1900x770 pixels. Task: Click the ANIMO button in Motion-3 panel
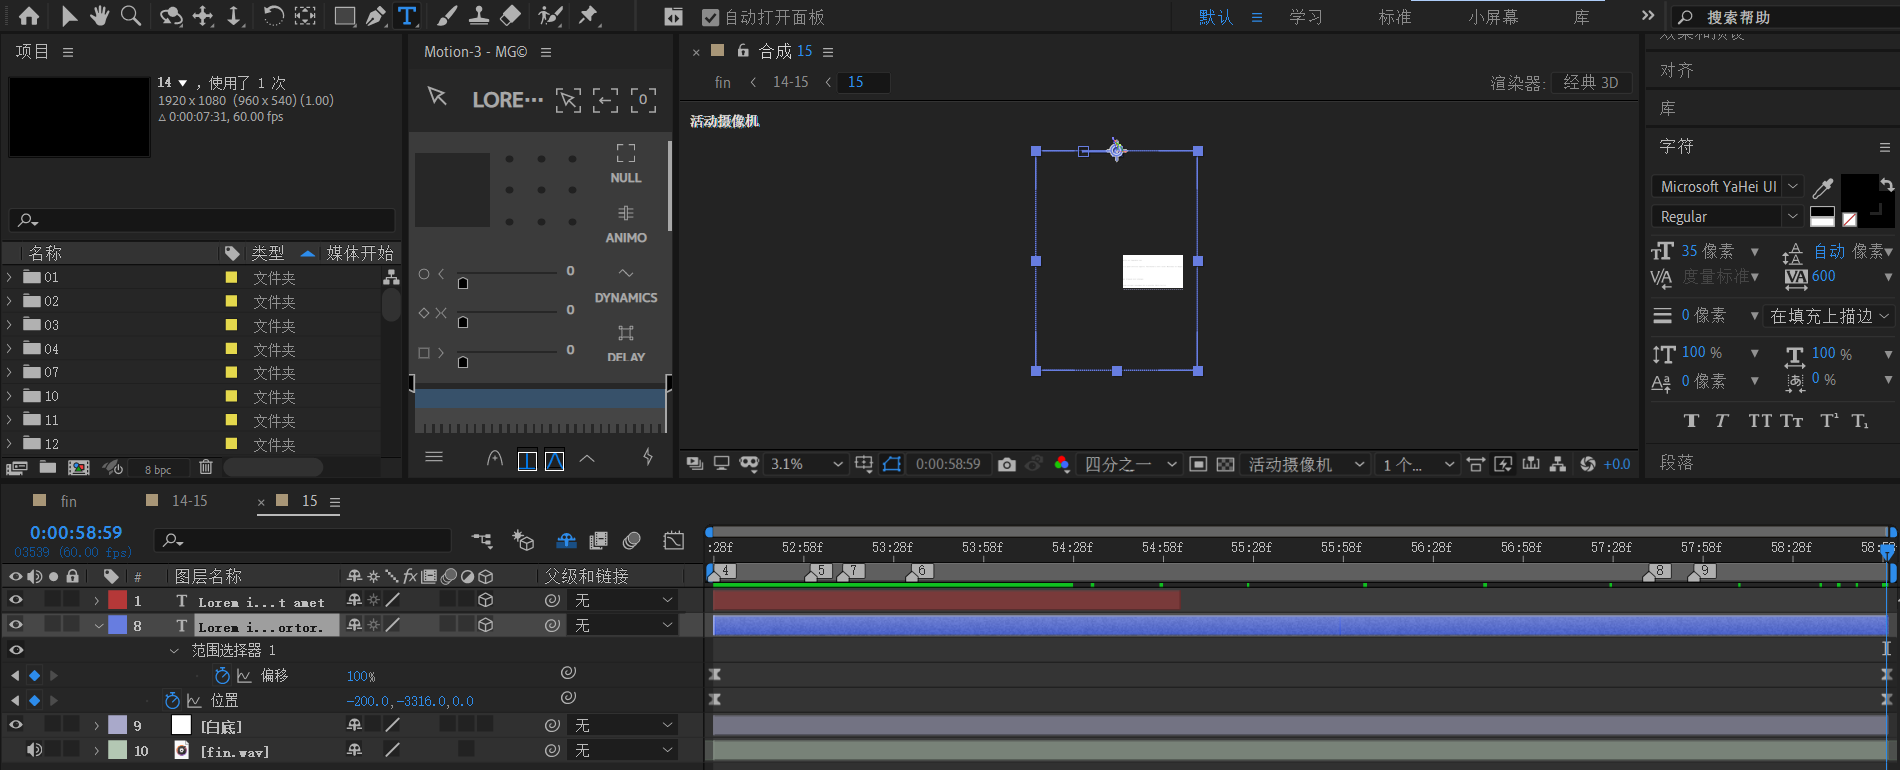(626, 224)
